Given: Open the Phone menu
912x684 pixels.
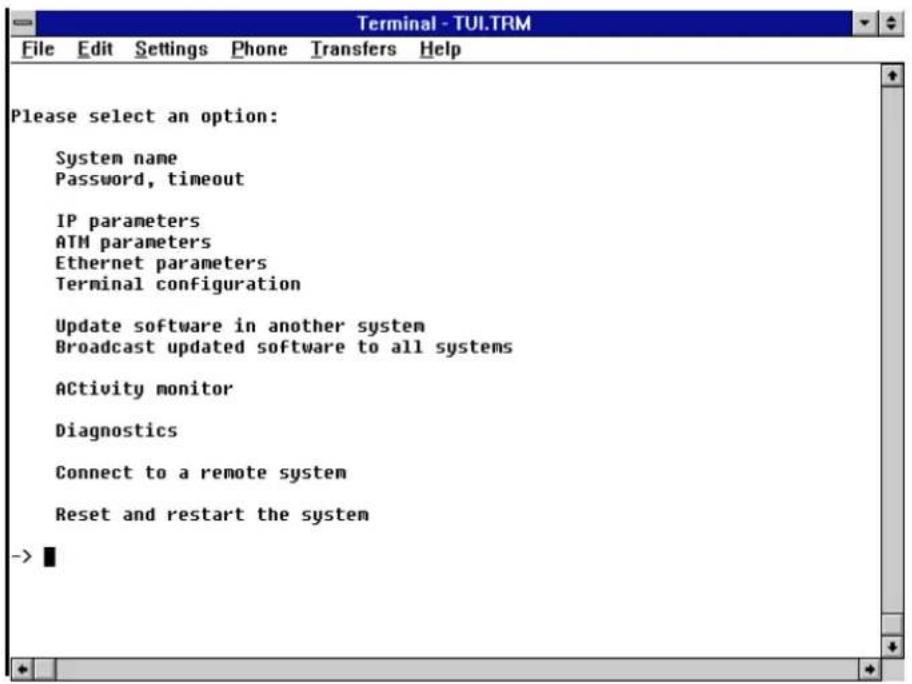Looking at the screenshot, I should [x=259, y=49].
